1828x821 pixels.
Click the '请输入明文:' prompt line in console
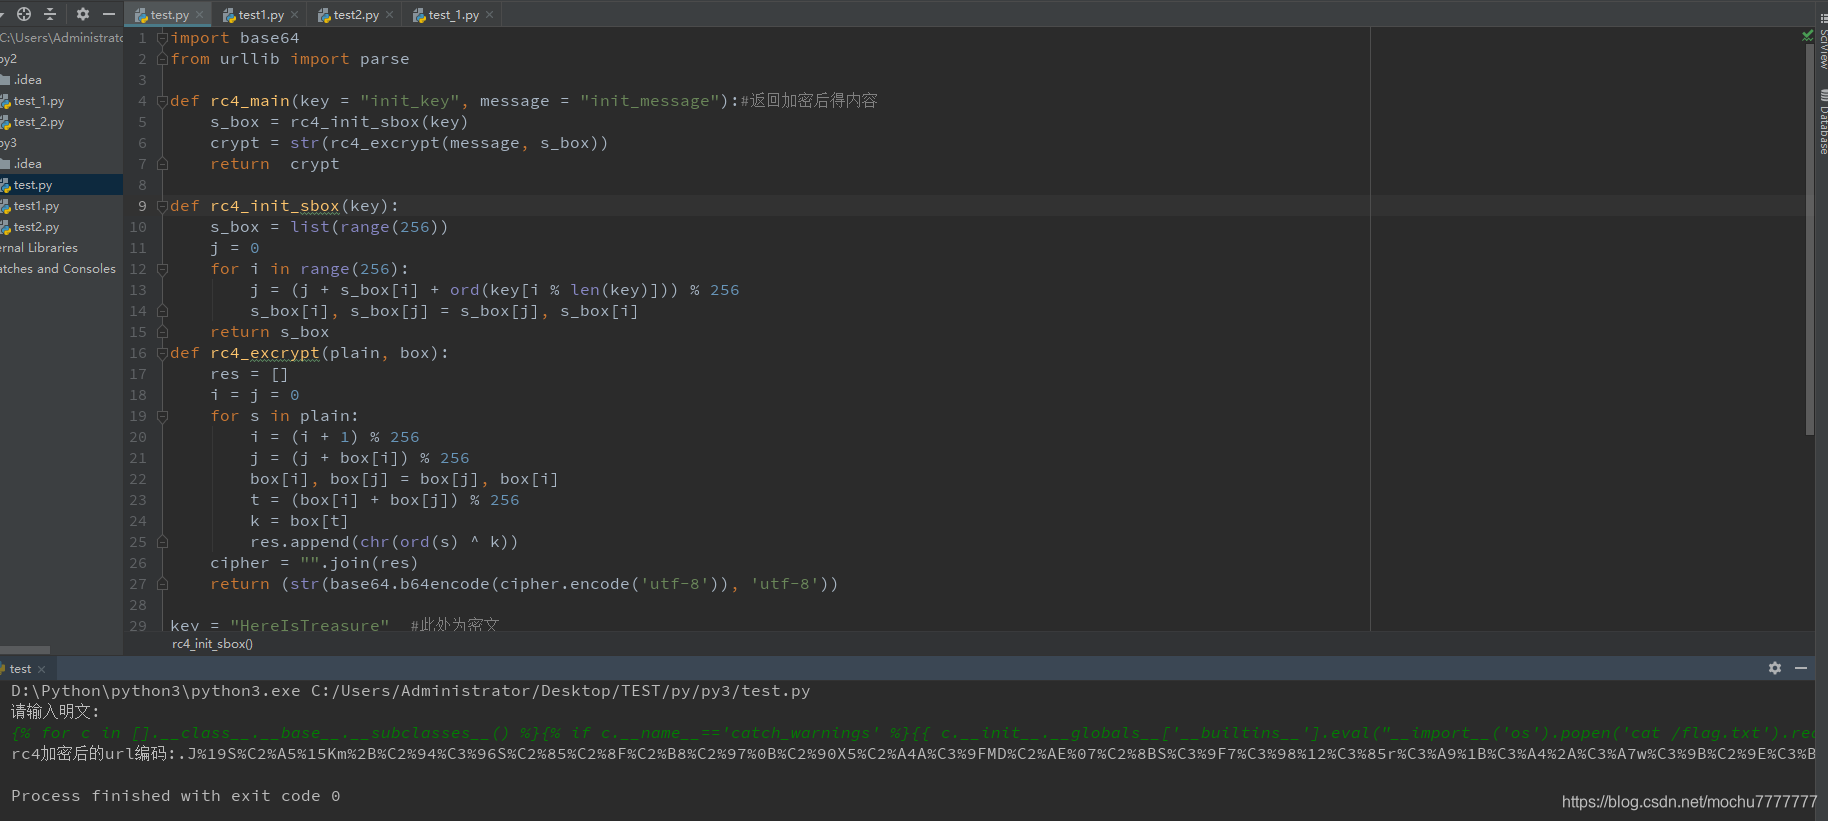56,712
